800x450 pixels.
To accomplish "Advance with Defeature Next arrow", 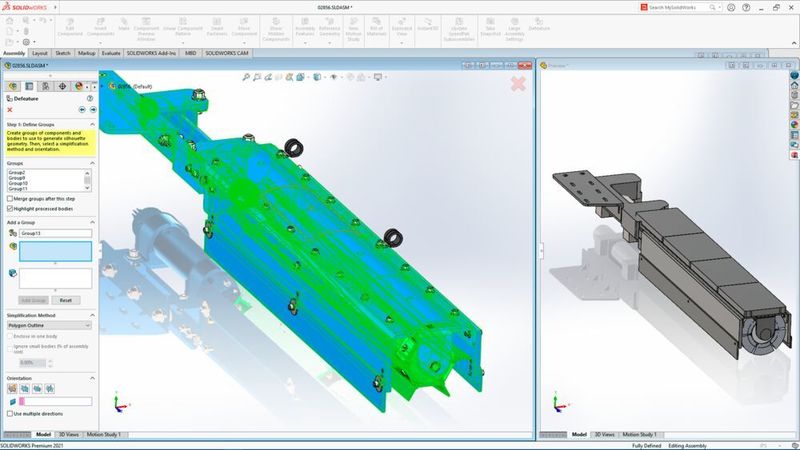I will click(x=93, y=110).
